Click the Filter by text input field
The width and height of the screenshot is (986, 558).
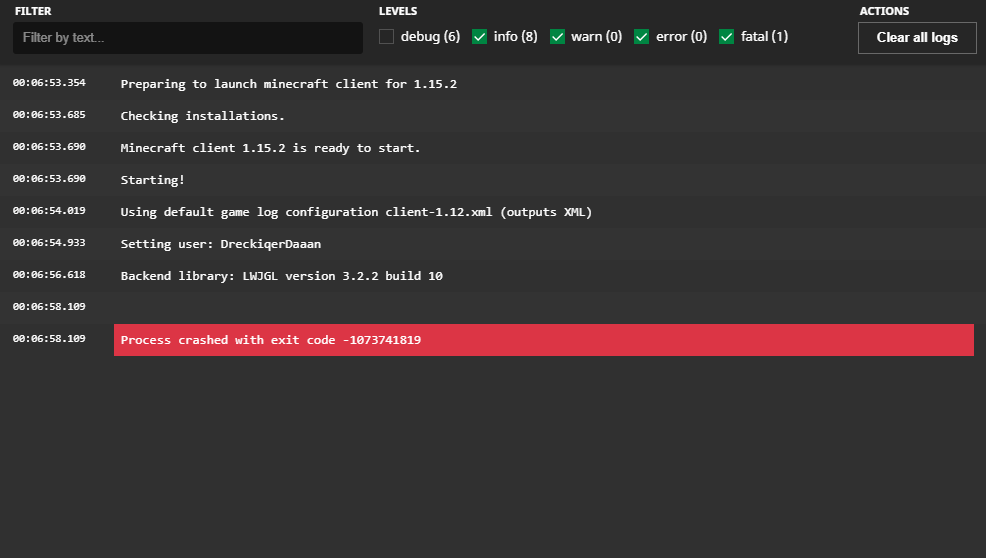pyautogui.click(x=188, y=38)
